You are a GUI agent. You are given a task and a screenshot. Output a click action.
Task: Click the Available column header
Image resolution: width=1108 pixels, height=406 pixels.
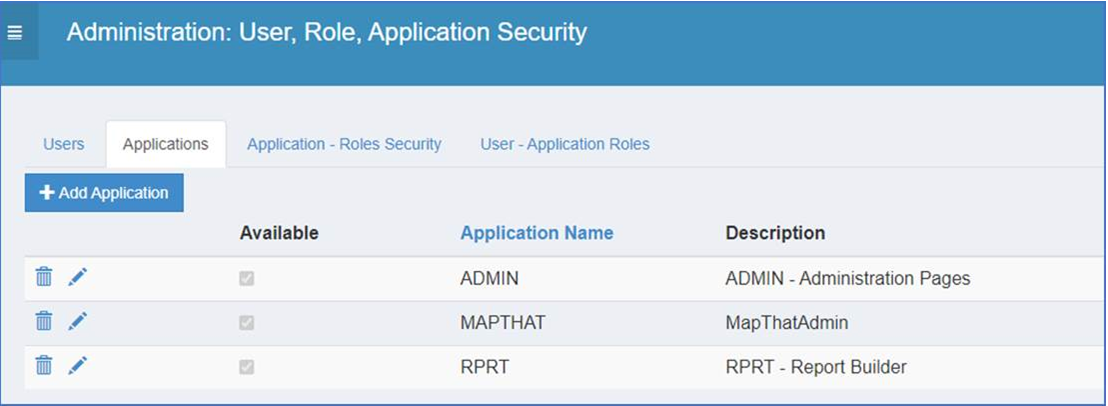(279, 233)
